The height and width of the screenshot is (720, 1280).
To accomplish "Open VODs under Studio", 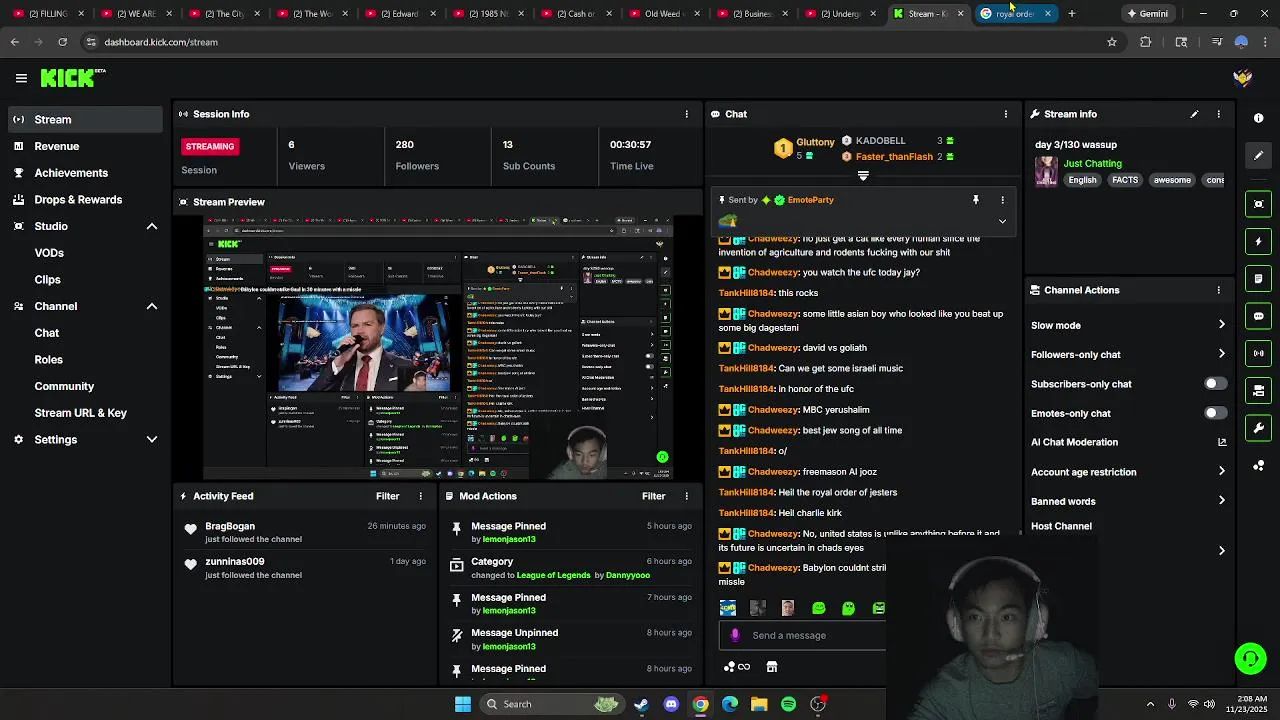I will [x=49, y=253].
